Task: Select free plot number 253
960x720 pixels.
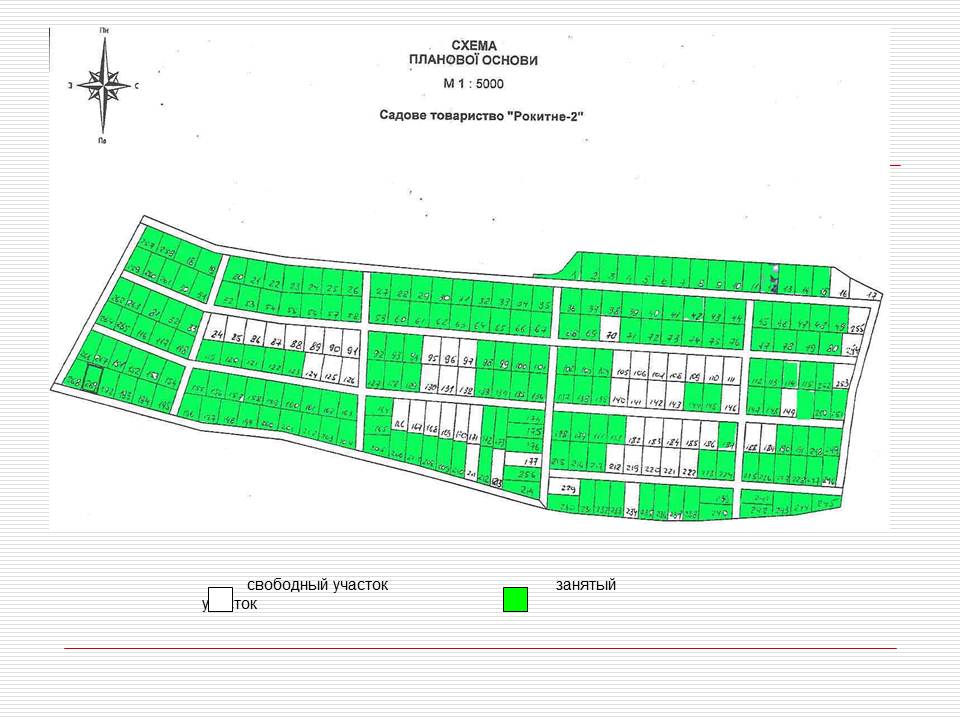Action: pyautogui.click(x=842, y=376)
